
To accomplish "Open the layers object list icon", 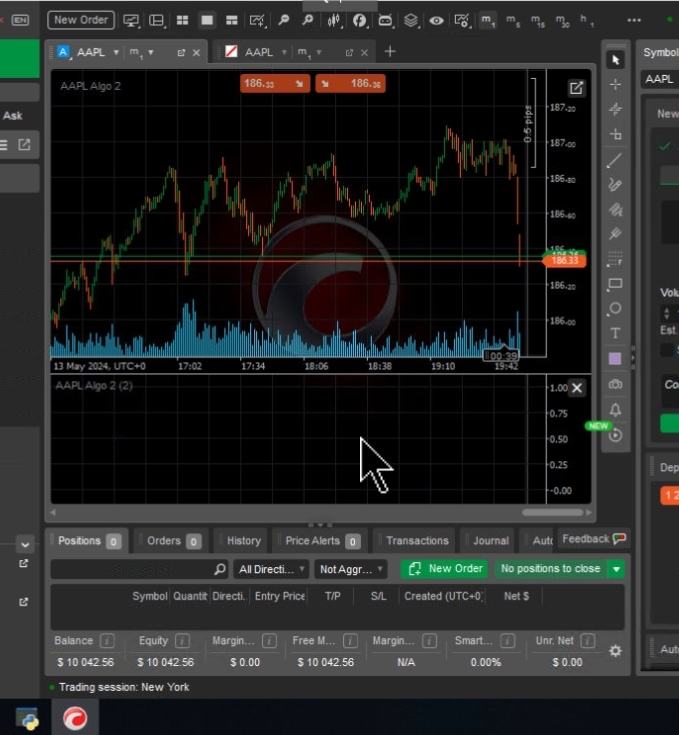I will click(411, 20).
